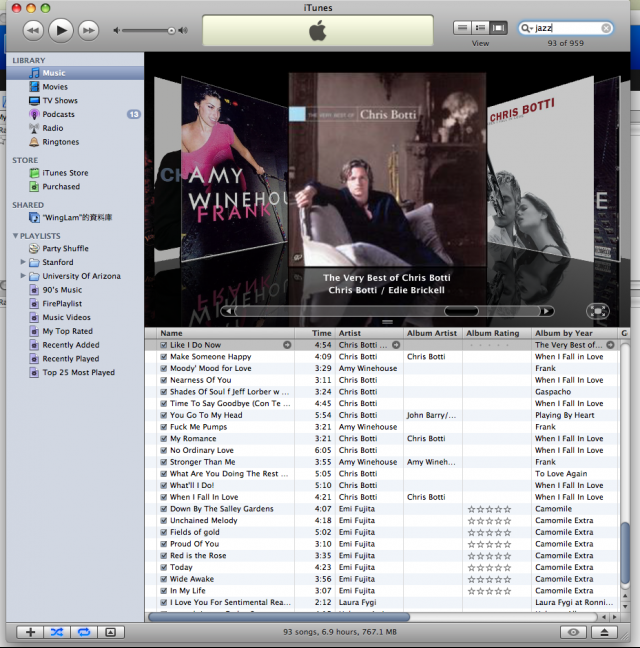Sort by the Album Rating column header
This screenshot has width=640, height=648.
[497, 333]
